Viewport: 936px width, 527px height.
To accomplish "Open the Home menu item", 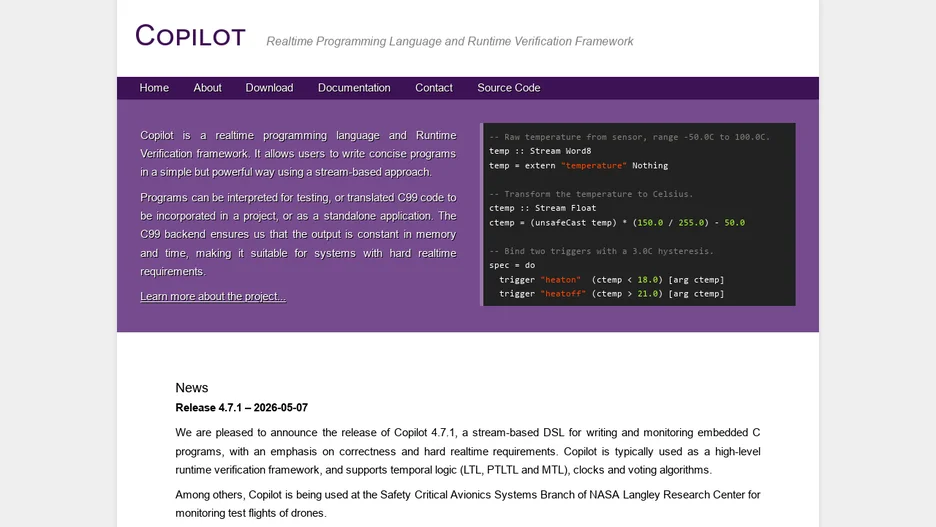I will (154, 88).
